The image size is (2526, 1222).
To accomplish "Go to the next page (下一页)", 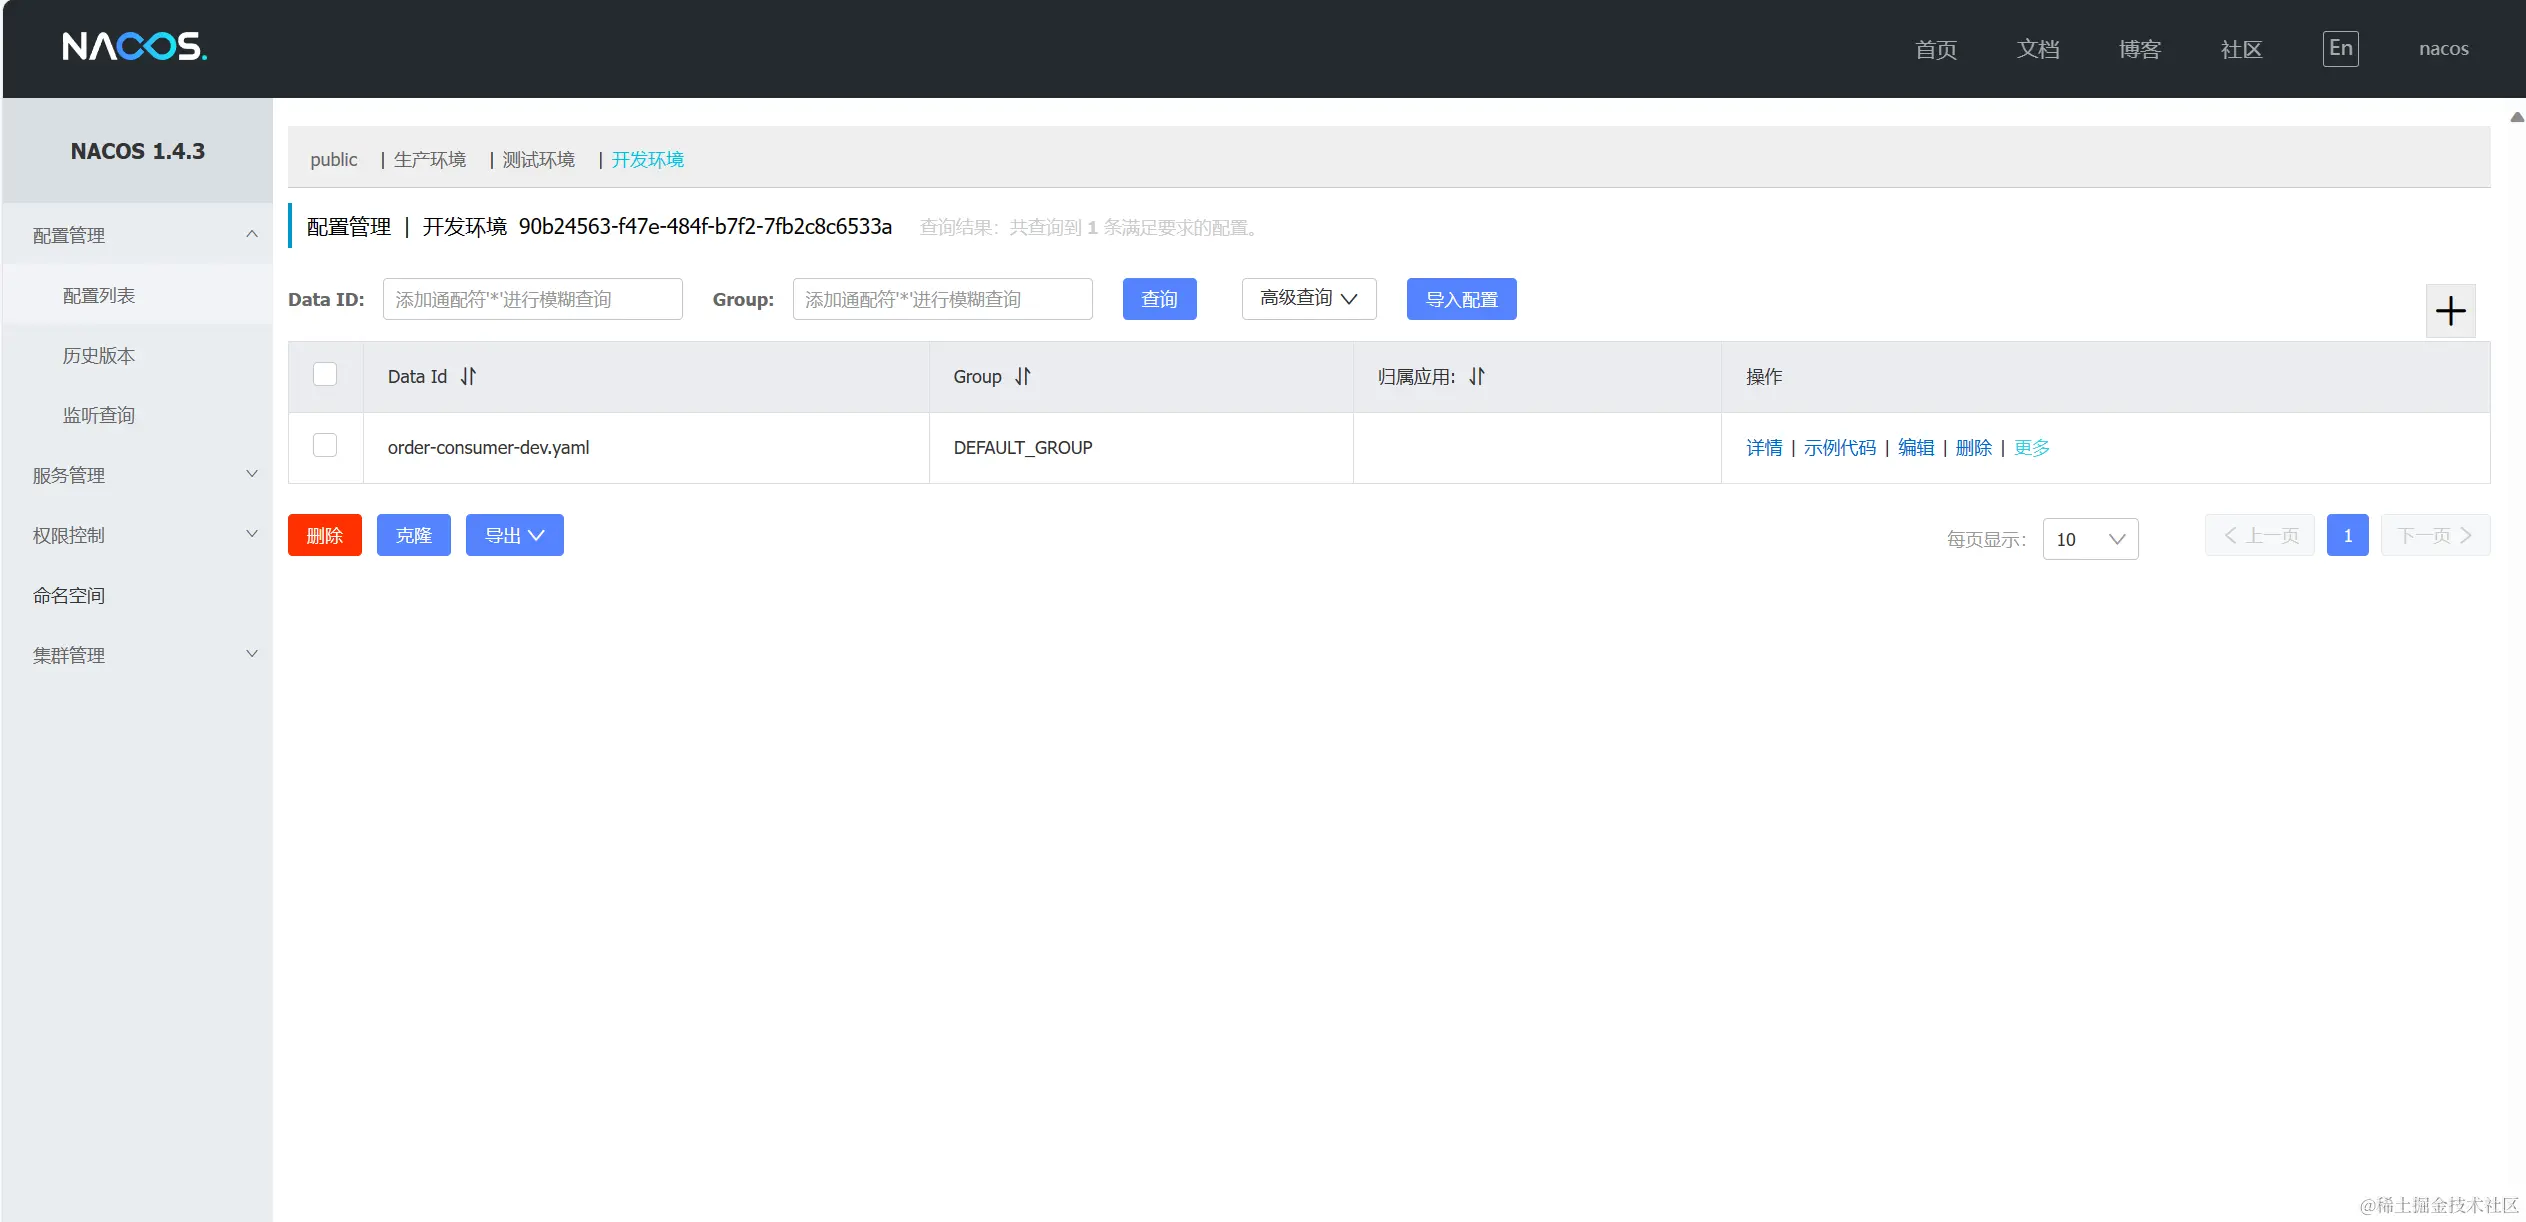I will (2434, 536).
